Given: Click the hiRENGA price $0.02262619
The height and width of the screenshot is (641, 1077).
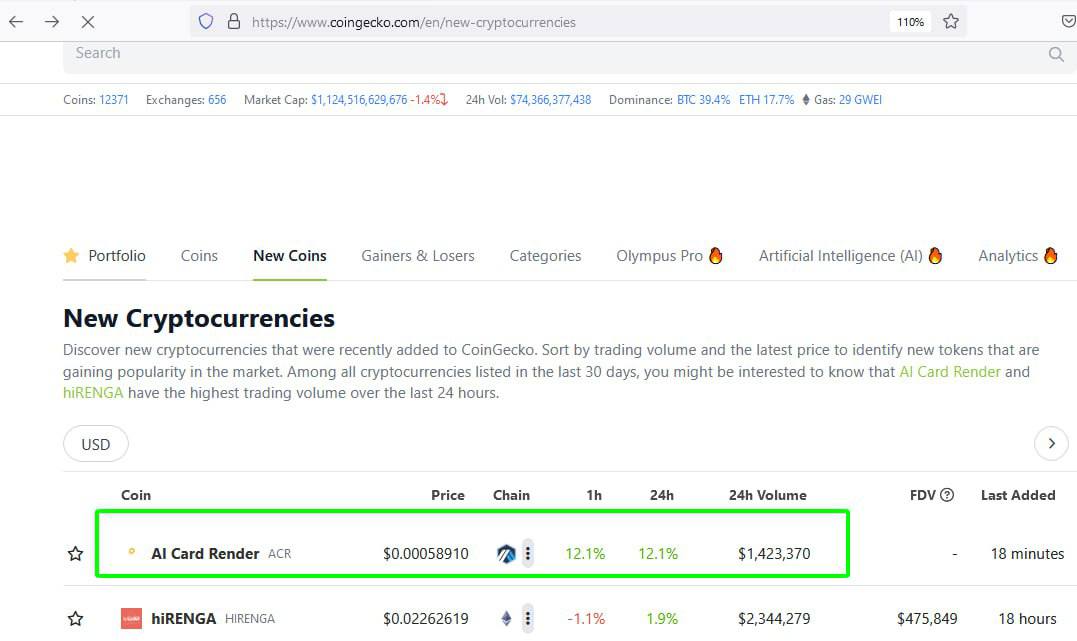Looking at the screenshot, I should tap(426, 619).
